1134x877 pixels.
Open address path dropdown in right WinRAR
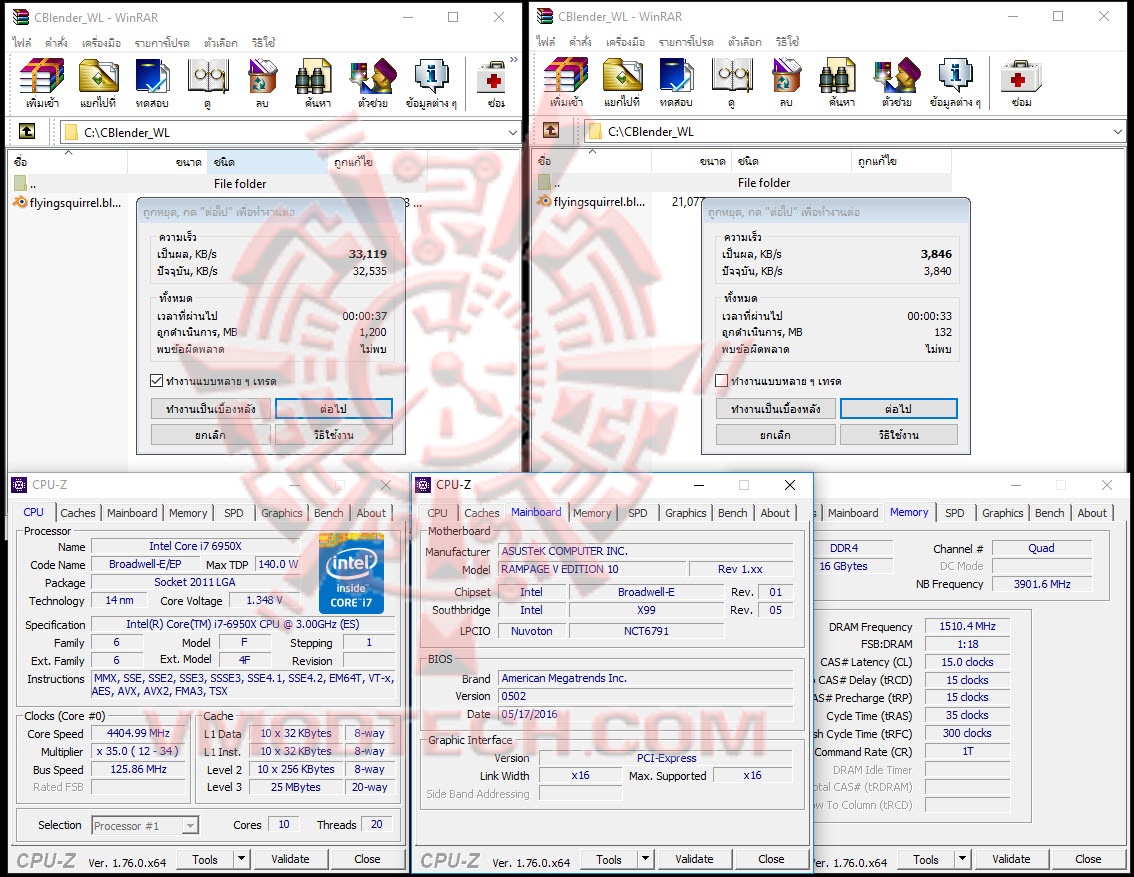[x=1117, y=132]
